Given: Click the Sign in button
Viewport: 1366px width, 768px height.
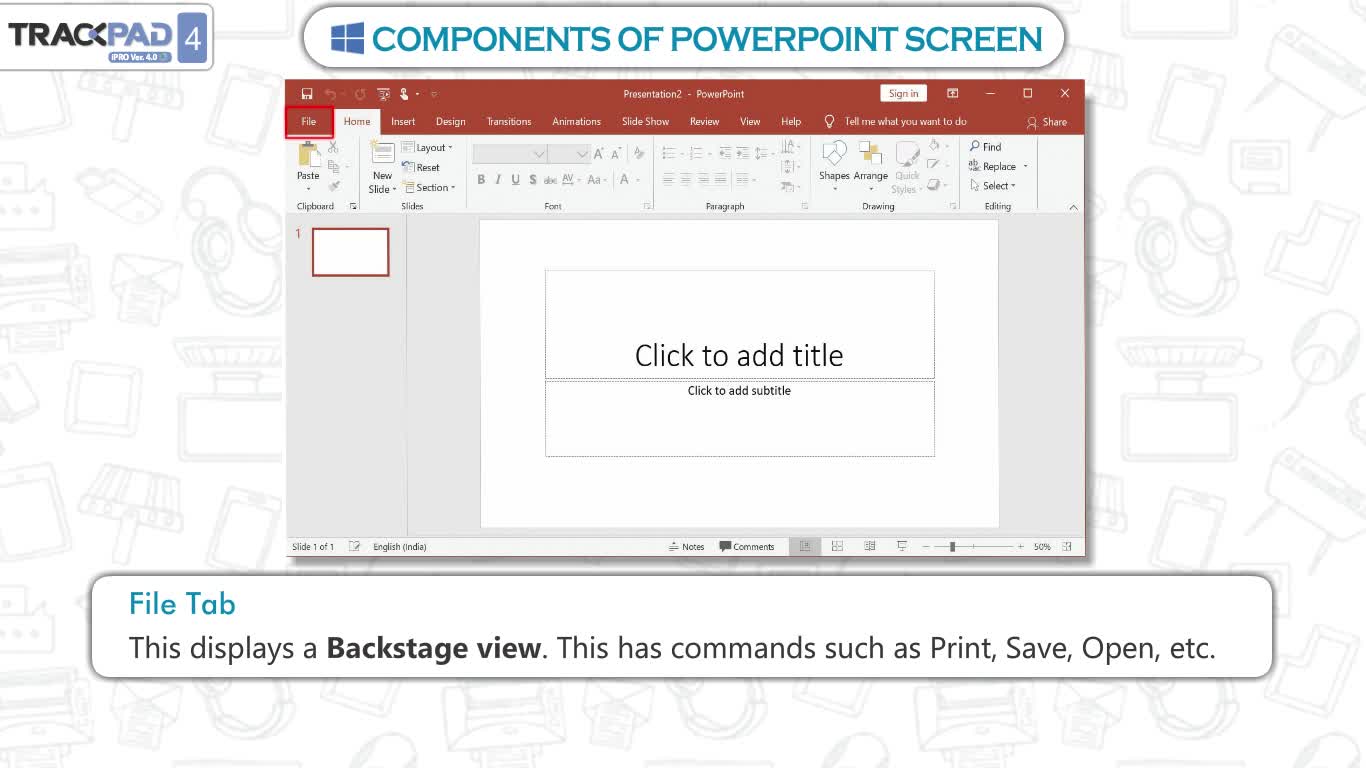Looking at the screenshot, I should 903,93.
